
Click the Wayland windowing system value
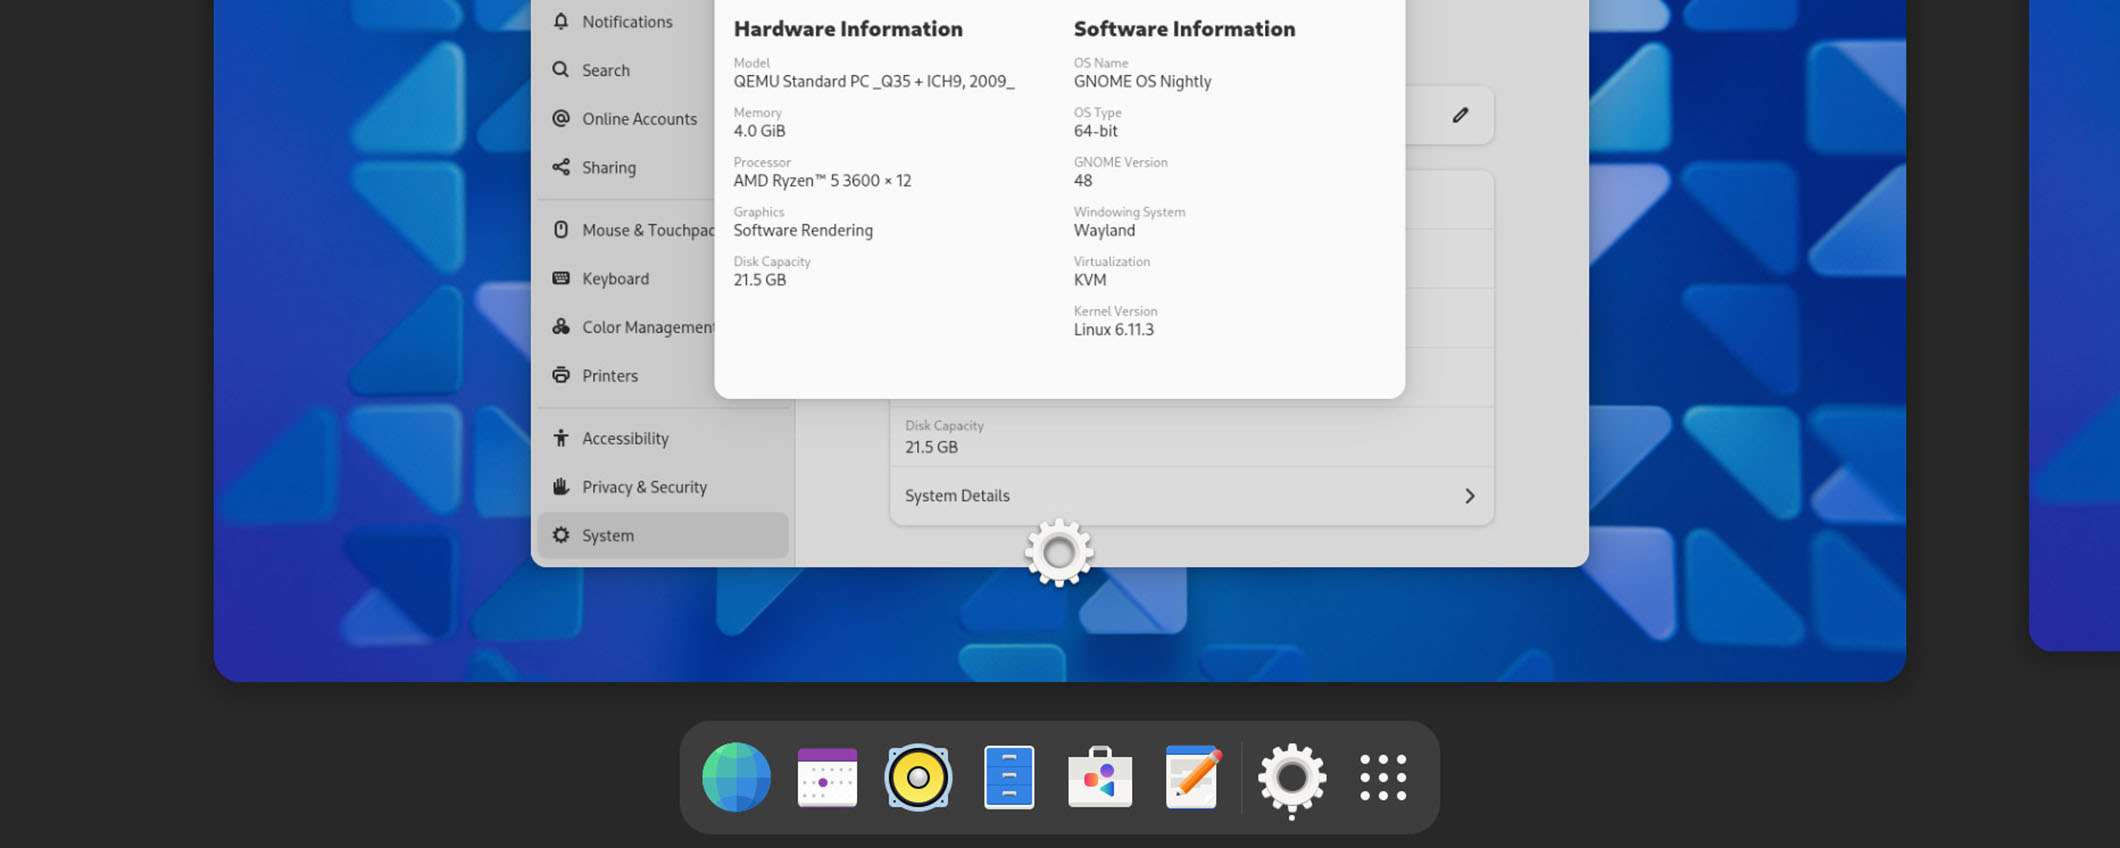tap(1104, 230)
